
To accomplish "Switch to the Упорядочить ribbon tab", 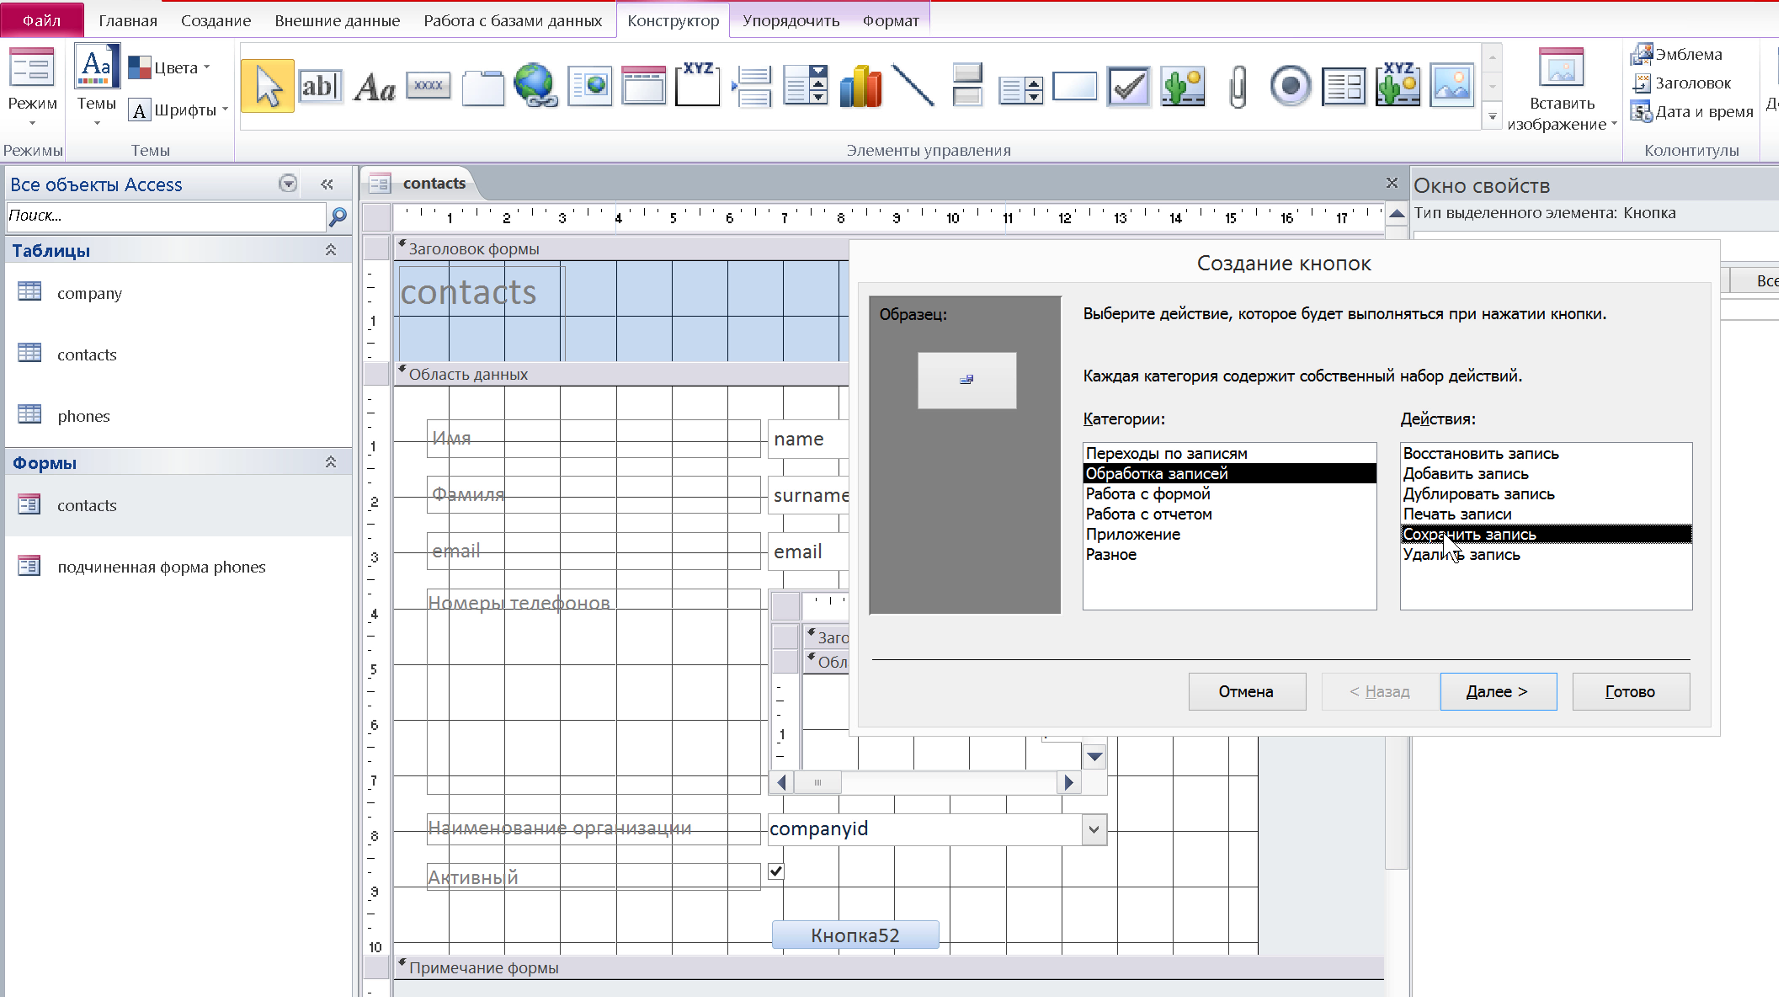I will click(790, 20).
